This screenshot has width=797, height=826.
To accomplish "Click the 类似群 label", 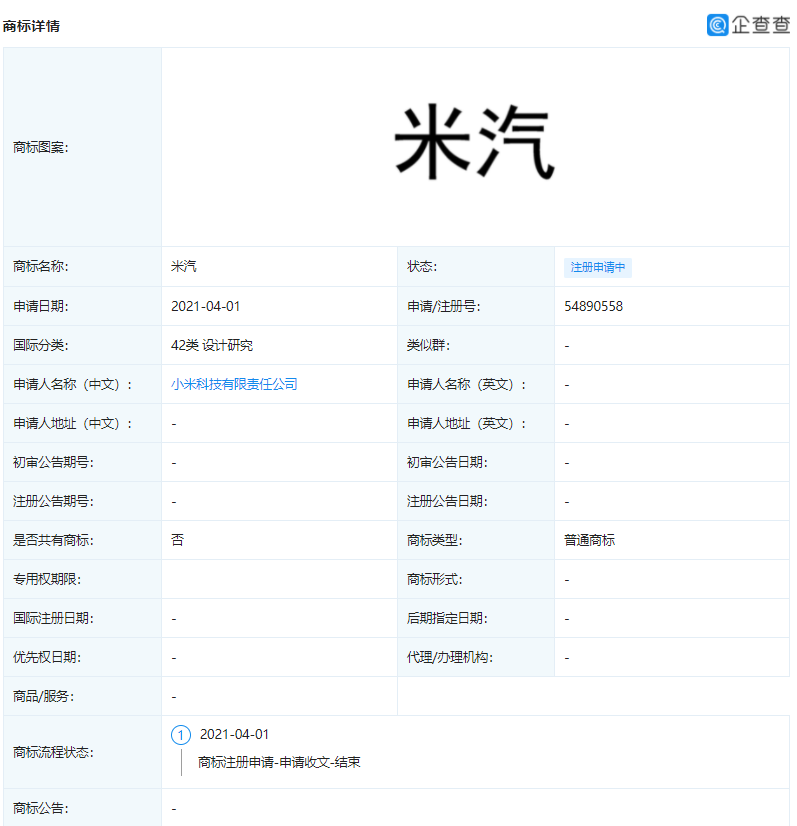I will point(429,345).
